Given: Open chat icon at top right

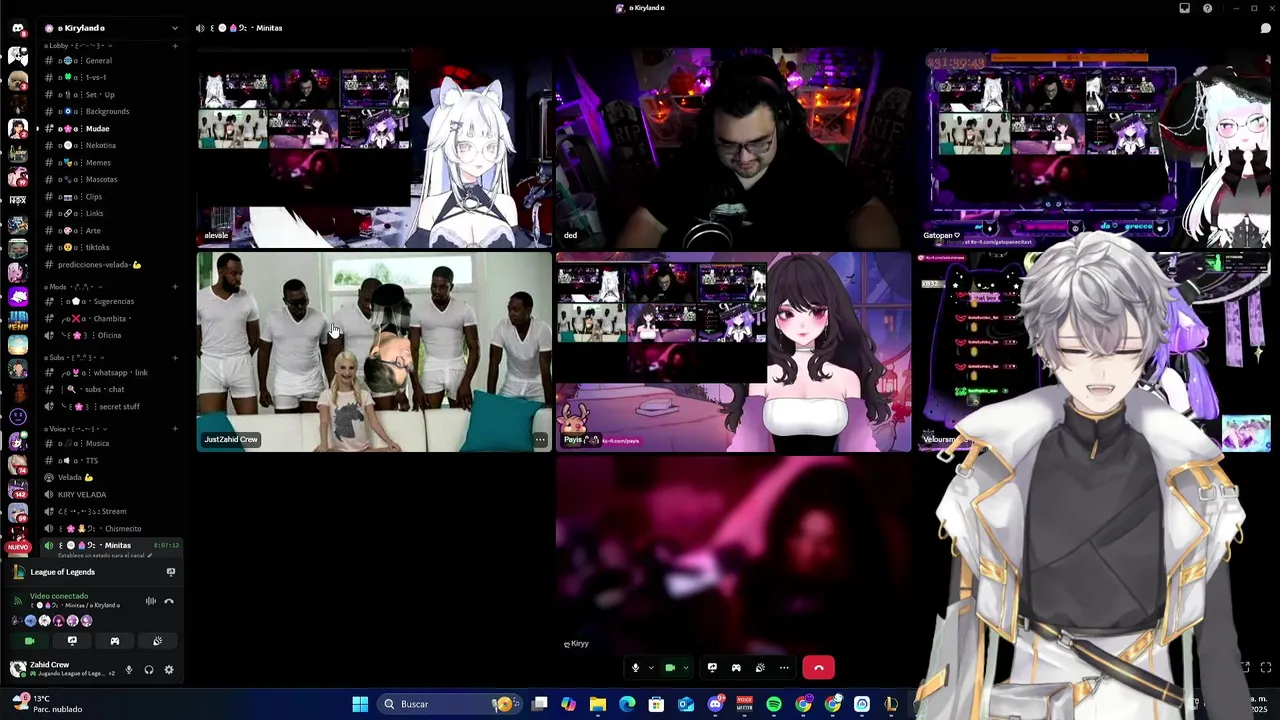Looking at the screenshot, I should 1265,28.
